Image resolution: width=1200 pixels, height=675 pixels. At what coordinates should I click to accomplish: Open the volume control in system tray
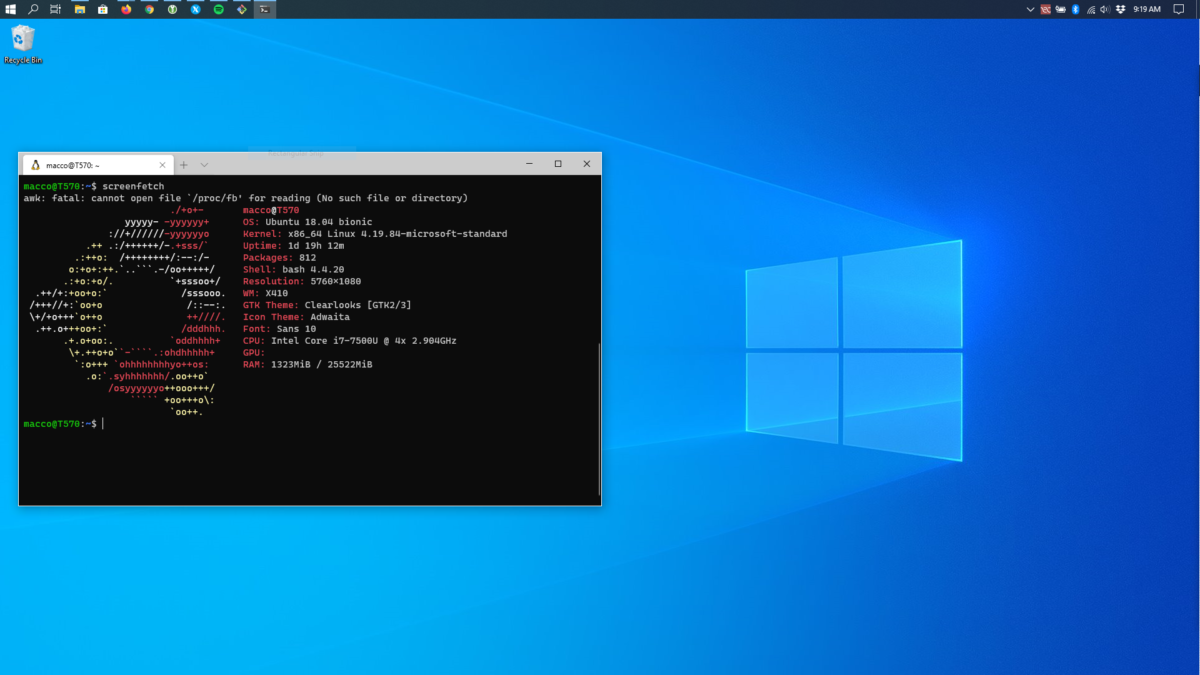tap(1106, 9)
